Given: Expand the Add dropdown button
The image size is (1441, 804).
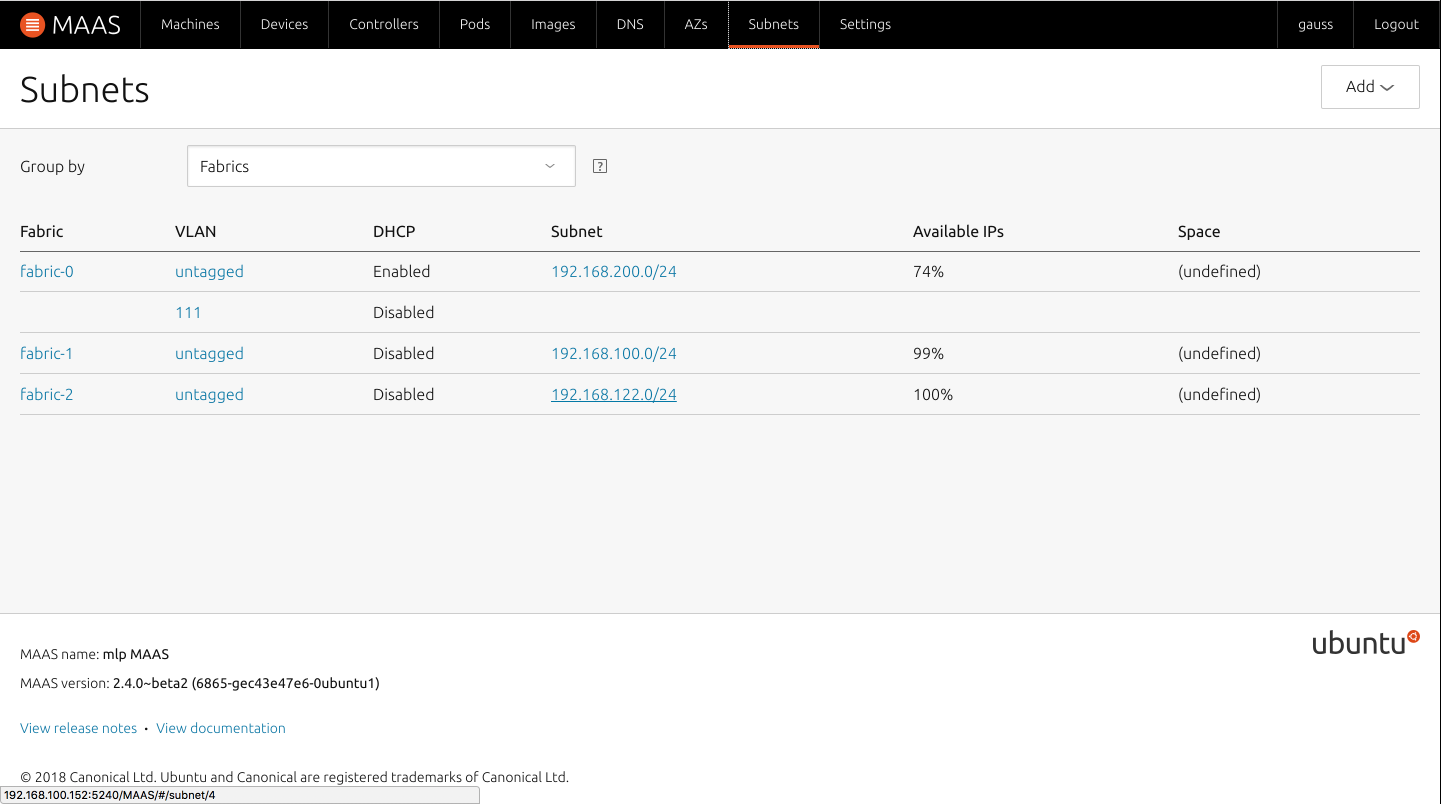Looking at the screenshot, I should (x=1370, y=87).
